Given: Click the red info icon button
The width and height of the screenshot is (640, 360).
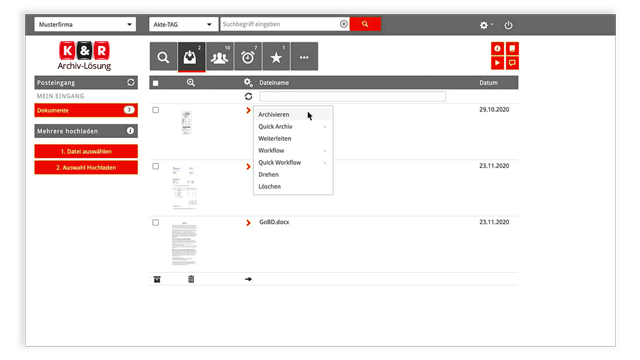Looking at the screenshot, I should click(497, 49).
